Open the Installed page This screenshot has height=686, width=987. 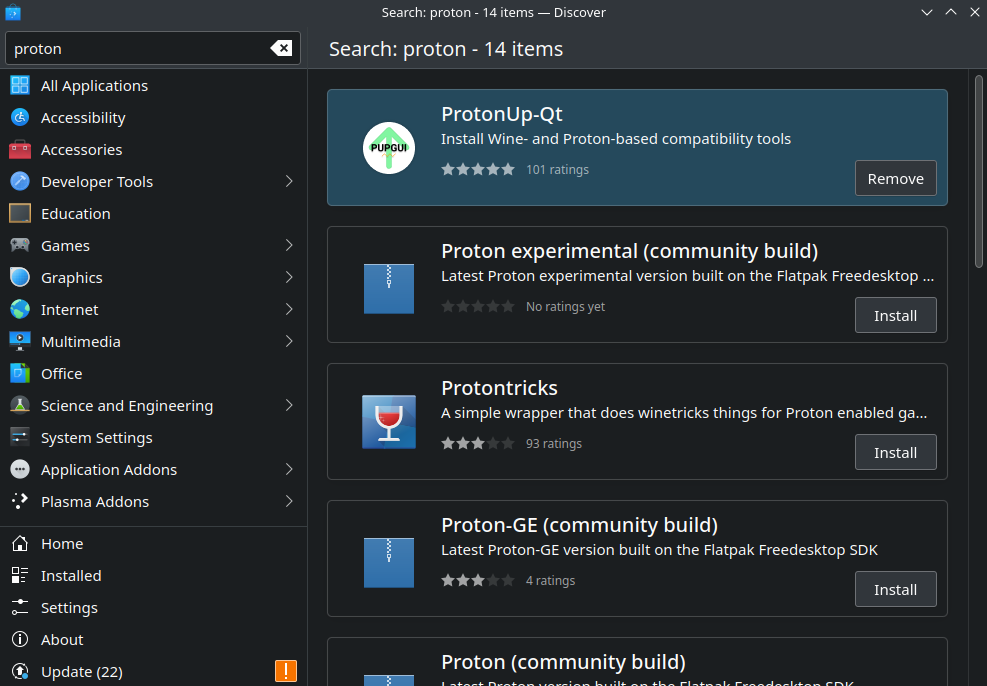tap(70, 576)
